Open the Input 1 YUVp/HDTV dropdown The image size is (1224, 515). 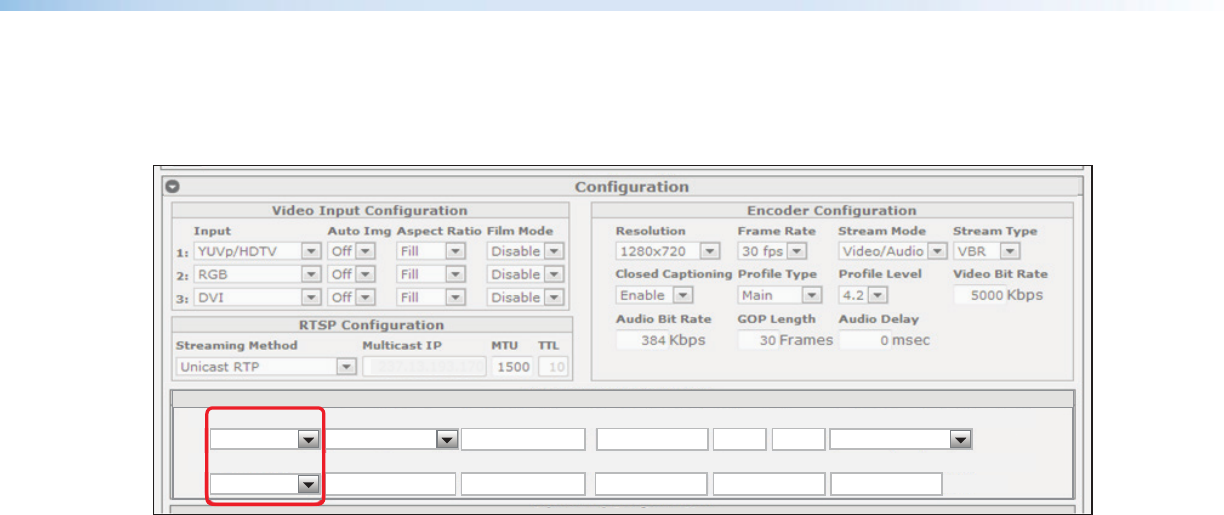pyautogui.click(x=257, y=251)
